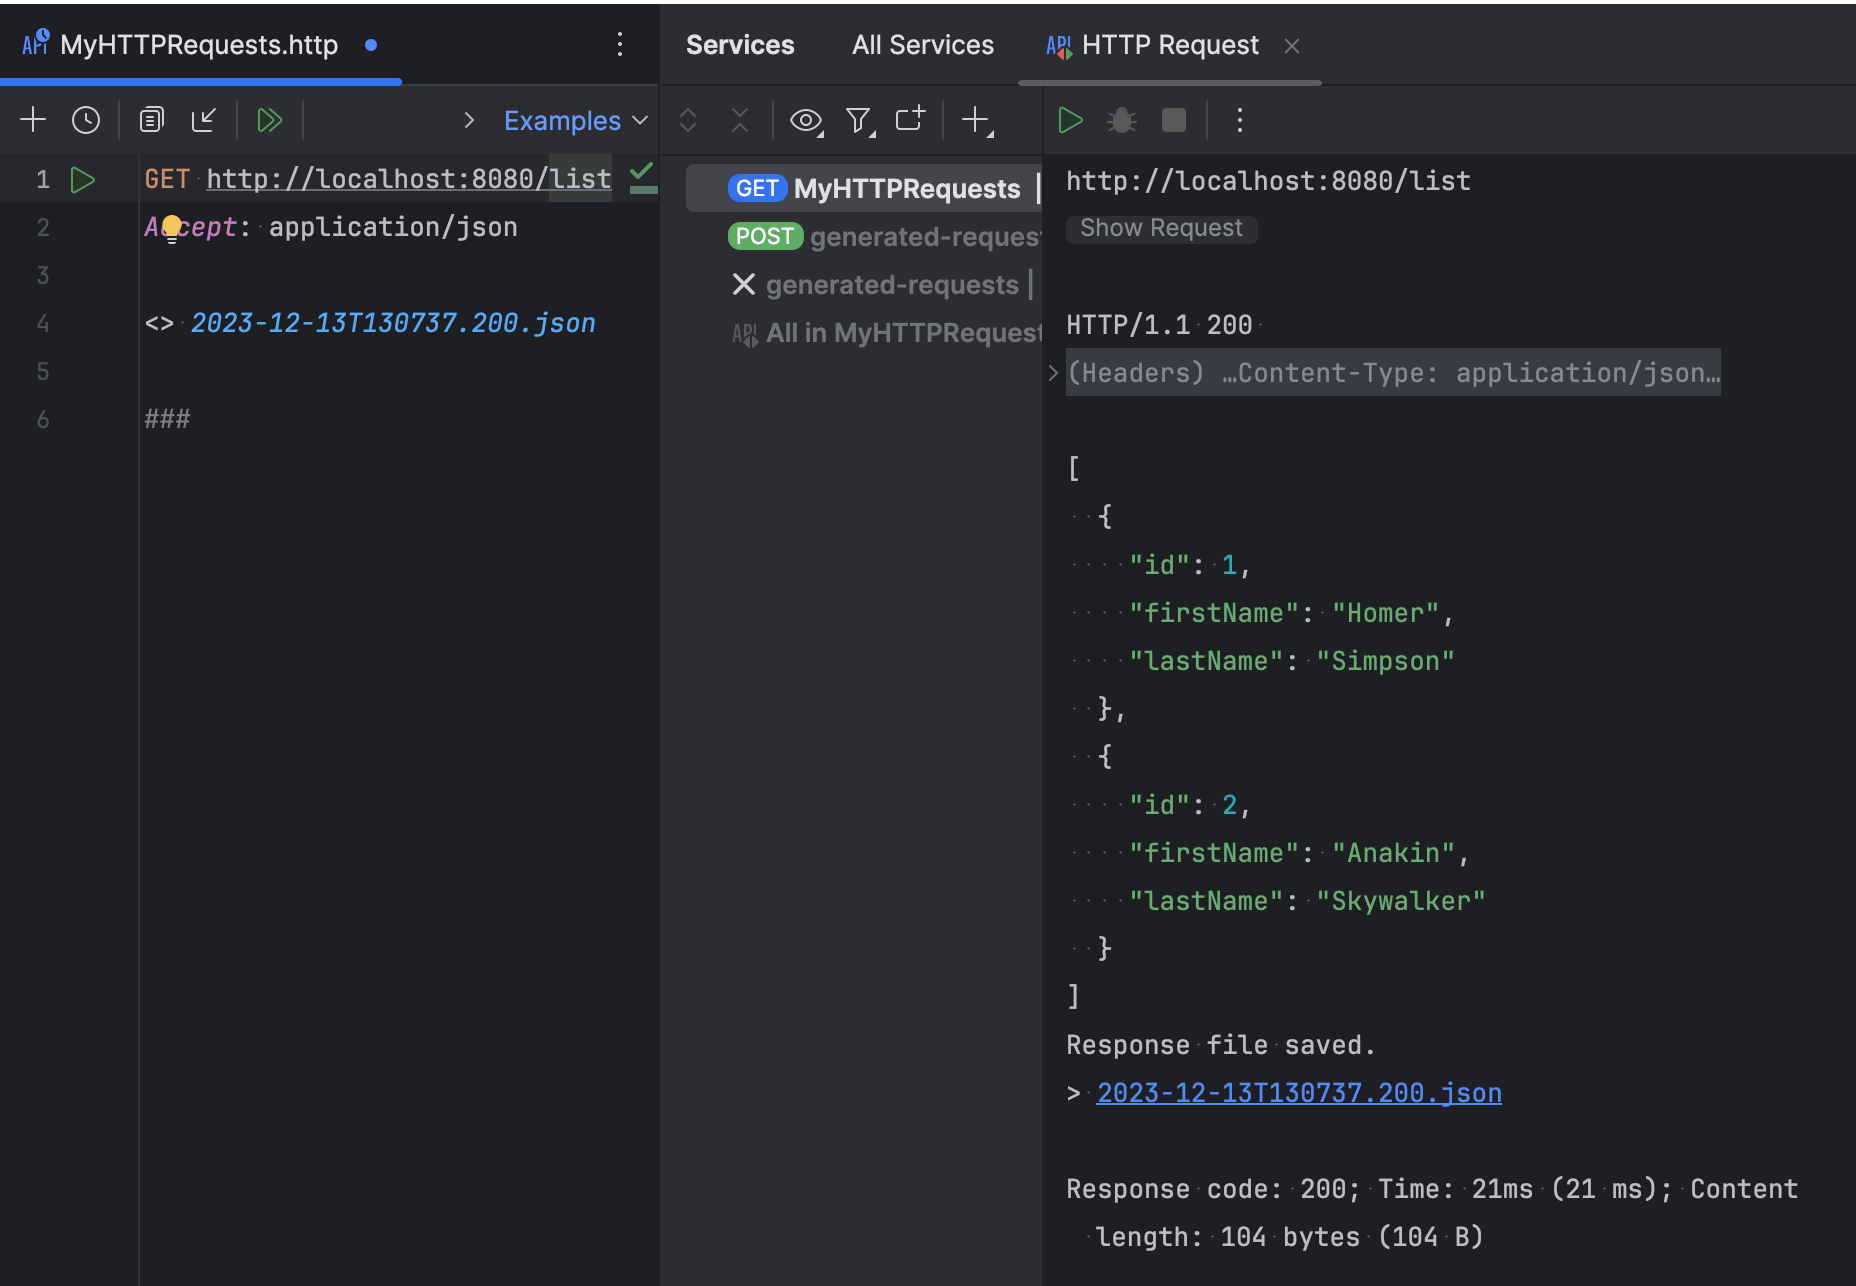The height and width of the screenshot is (1286, 1856).
Task: Convert cURL using the import arrow icon
Action: [204, 119]
